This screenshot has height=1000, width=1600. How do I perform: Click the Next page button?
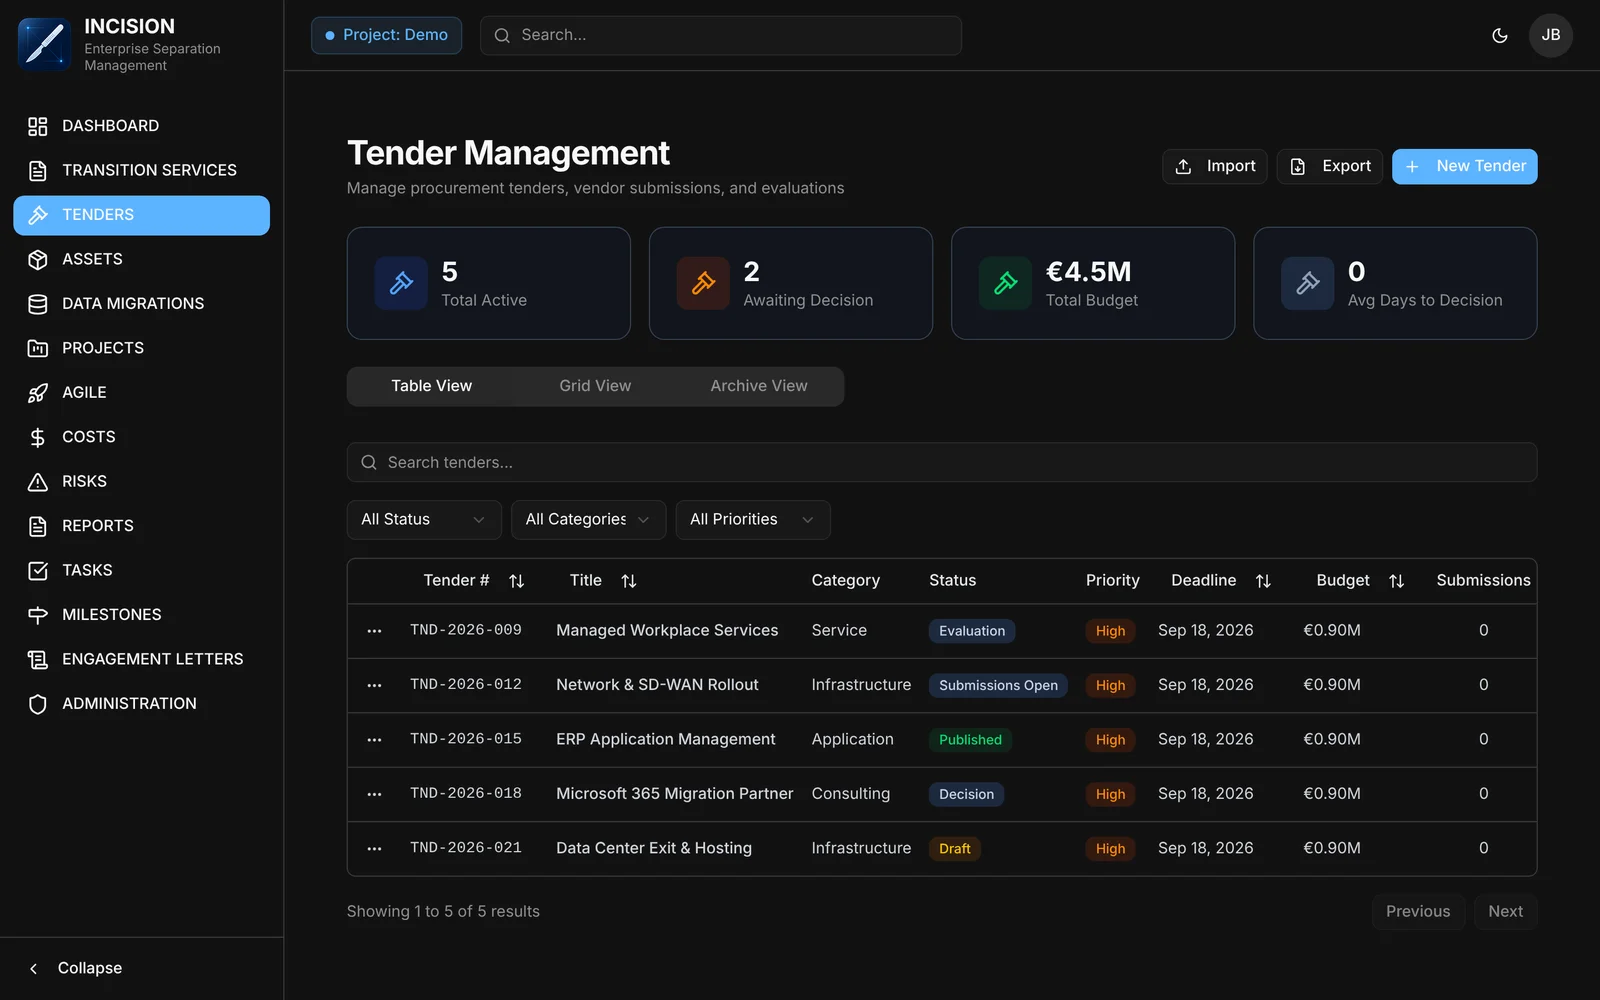[1505, 912]
